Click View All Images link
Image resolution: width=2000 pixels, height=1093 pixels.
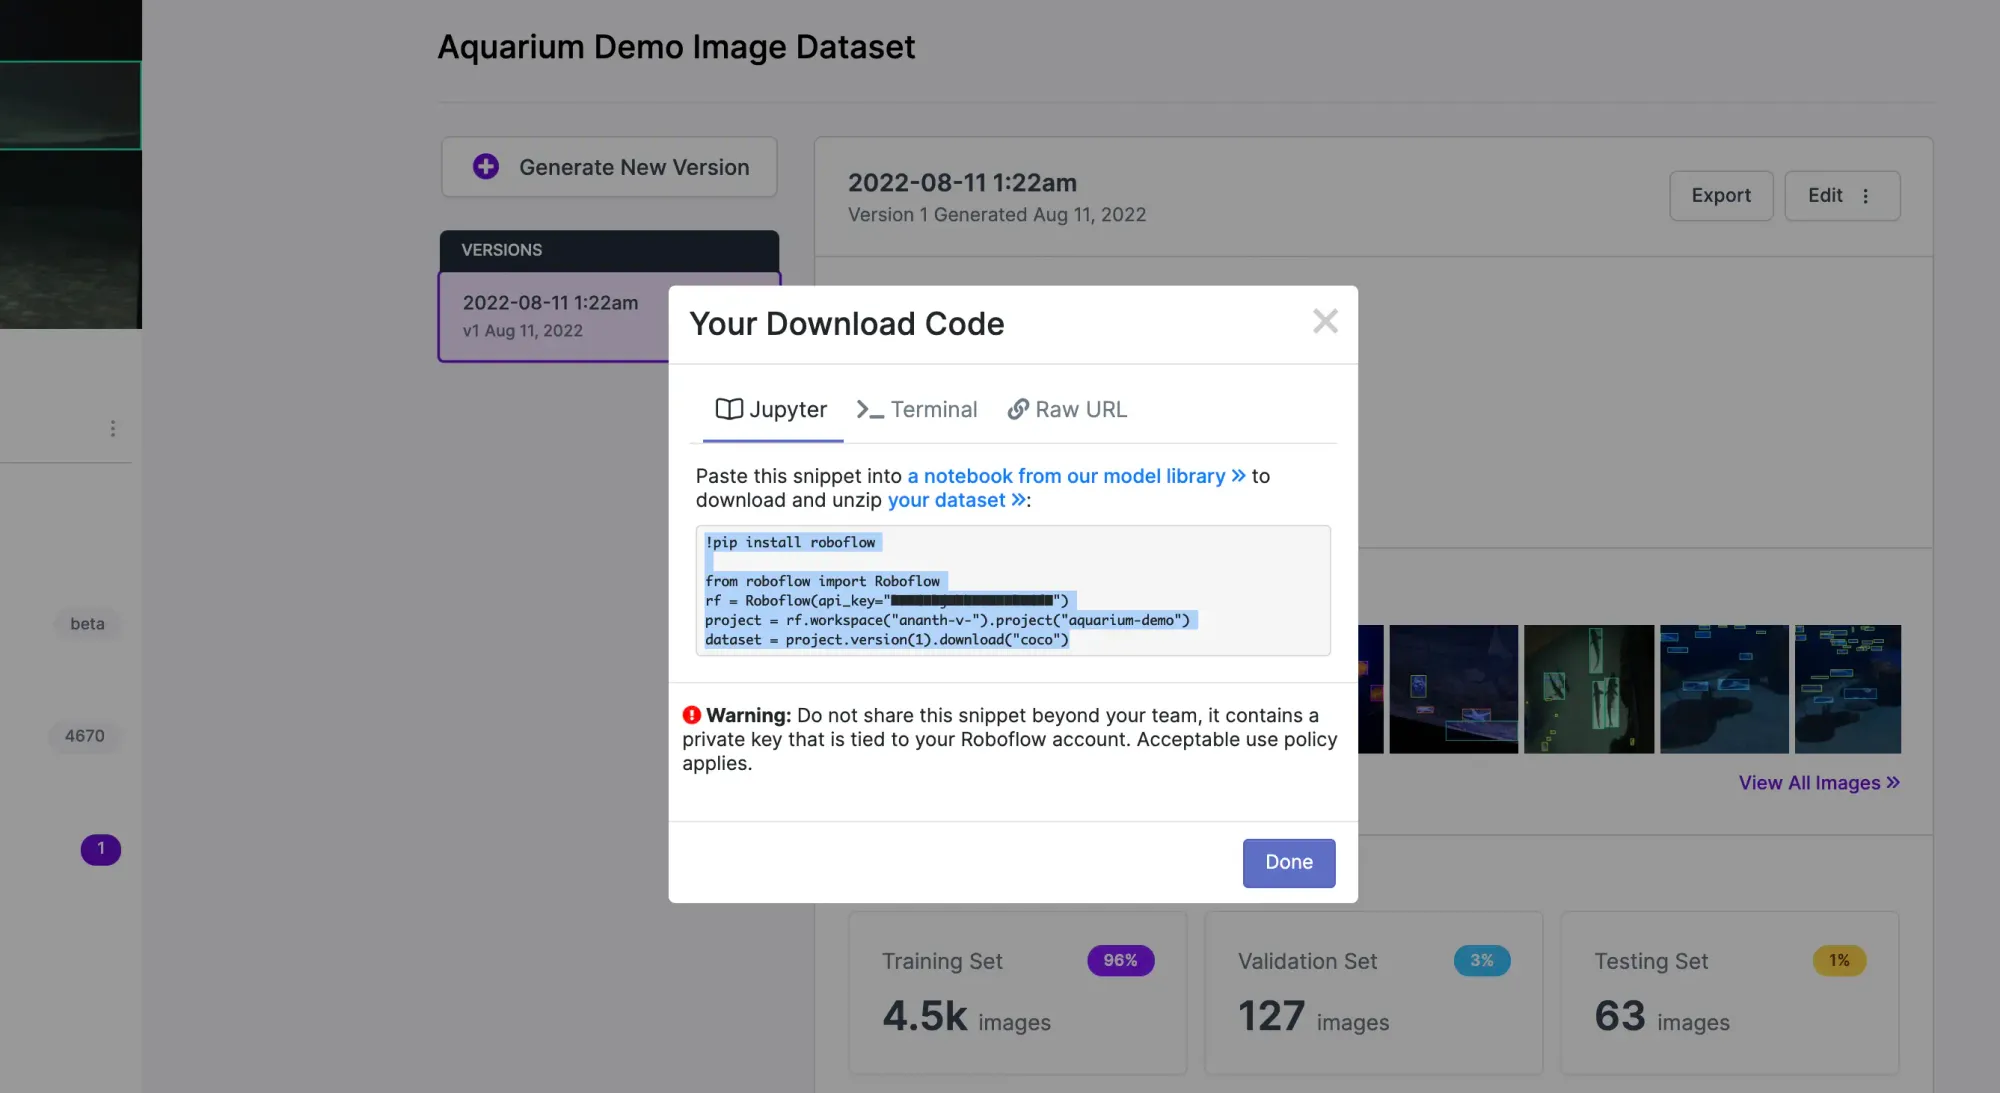point(1818,783)
